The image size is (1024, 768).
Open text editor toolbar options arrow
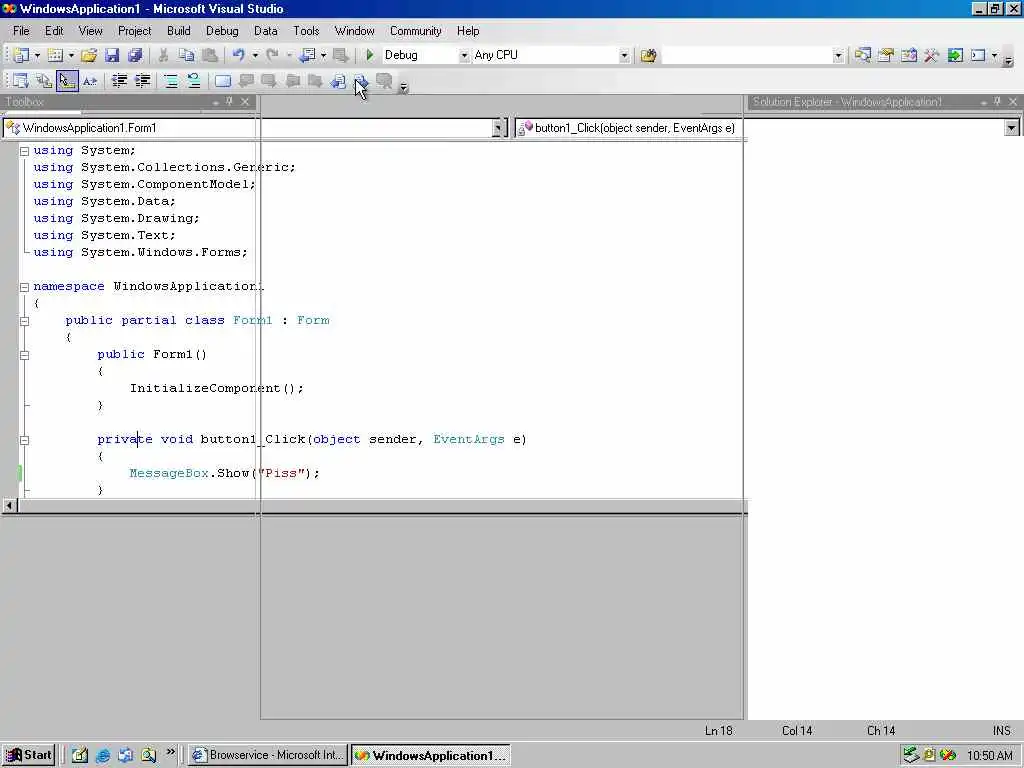click(404, 87)
